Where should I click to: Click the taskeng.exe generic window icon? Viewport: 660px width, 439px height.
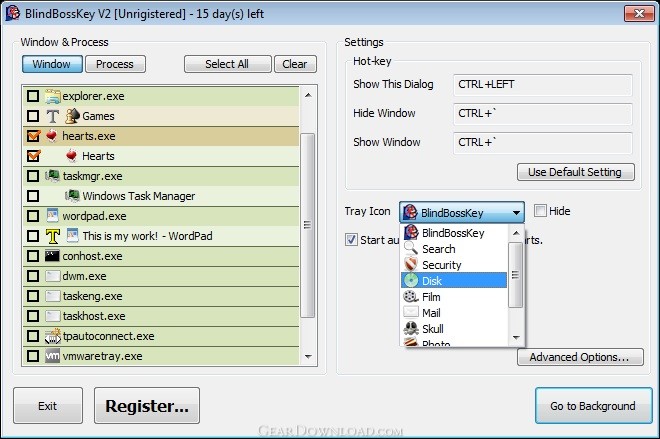pyautogui.click(x=52, y=296)
